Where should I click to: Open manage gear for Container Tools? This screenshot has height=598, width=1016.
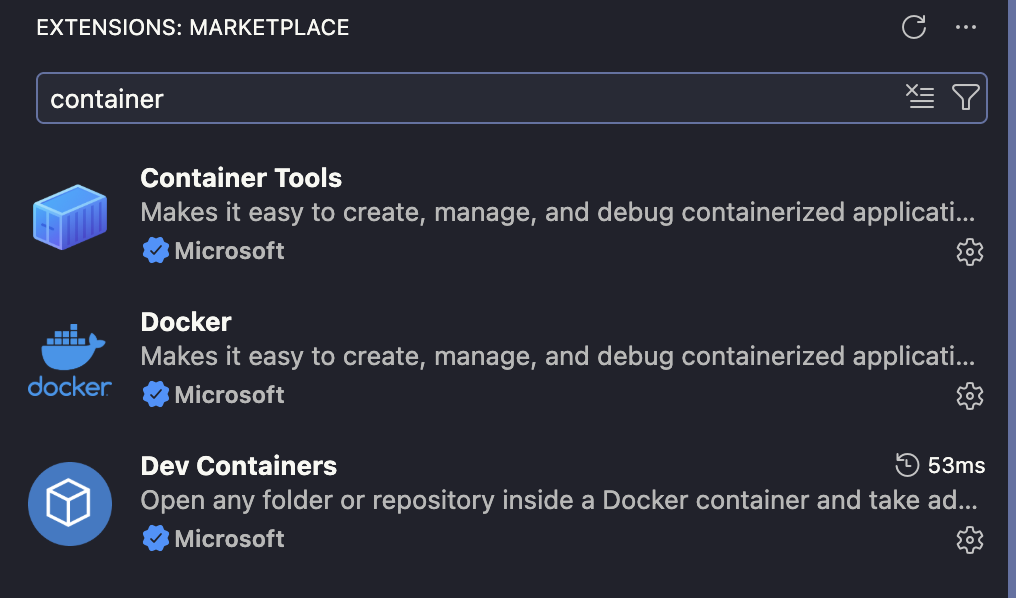(x=969, y=252)
